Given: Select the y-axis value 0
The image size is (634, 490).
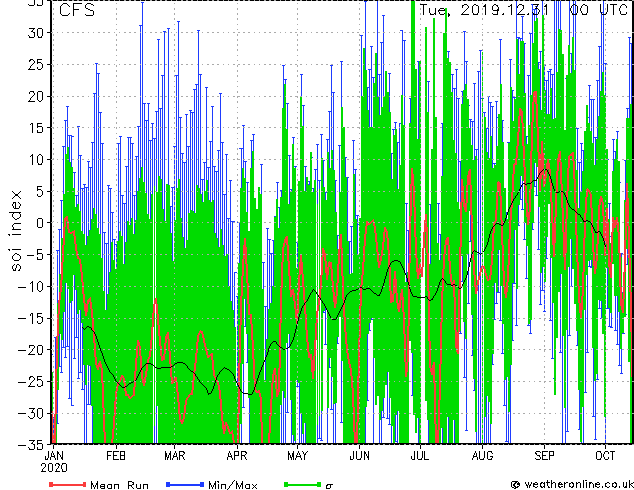Looking at the screenshot, I should point(39,223).
